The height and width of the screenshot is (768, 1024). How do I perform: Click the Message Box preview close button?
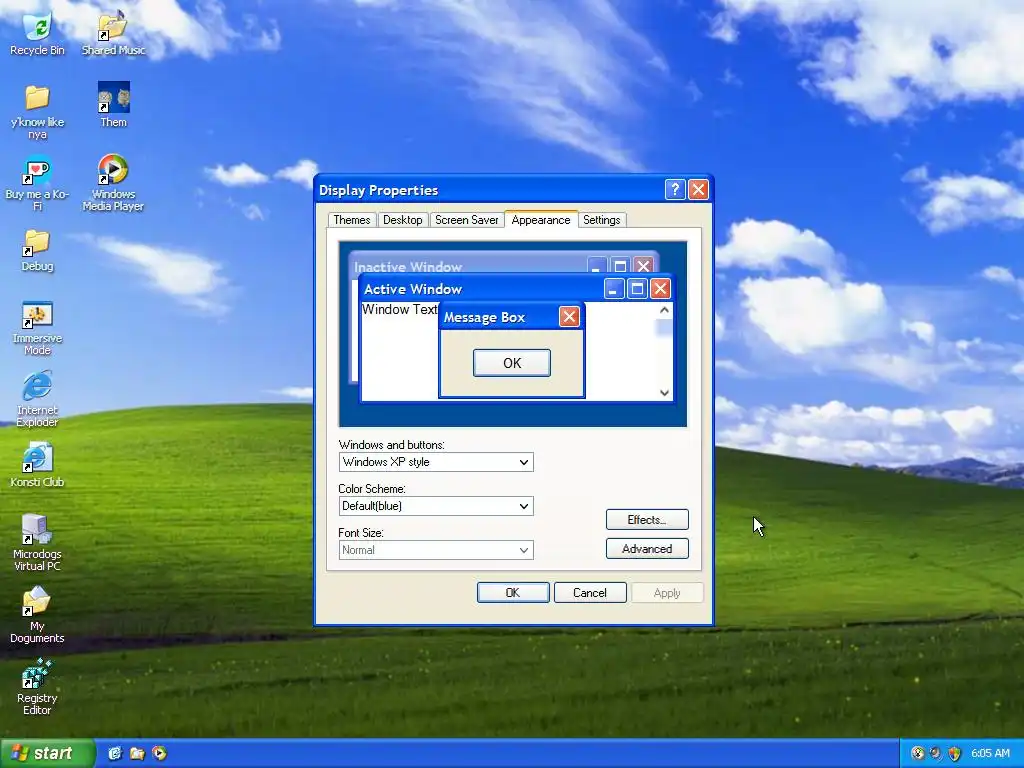pos(569,317)
